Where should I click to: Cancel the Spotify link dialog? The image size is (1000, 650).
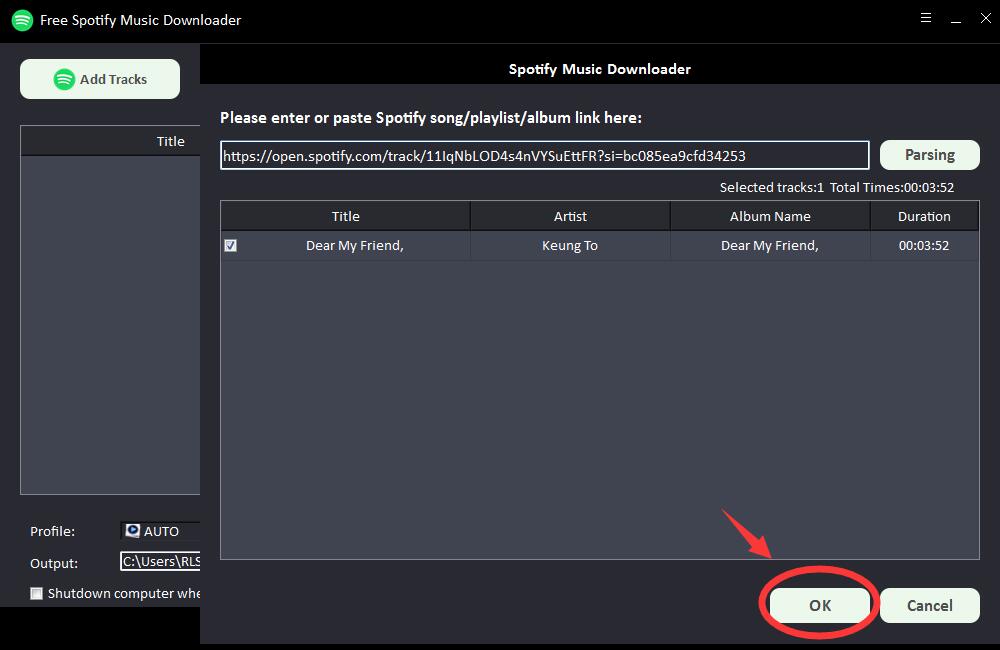pyautogui.click(x=929, y=605)
